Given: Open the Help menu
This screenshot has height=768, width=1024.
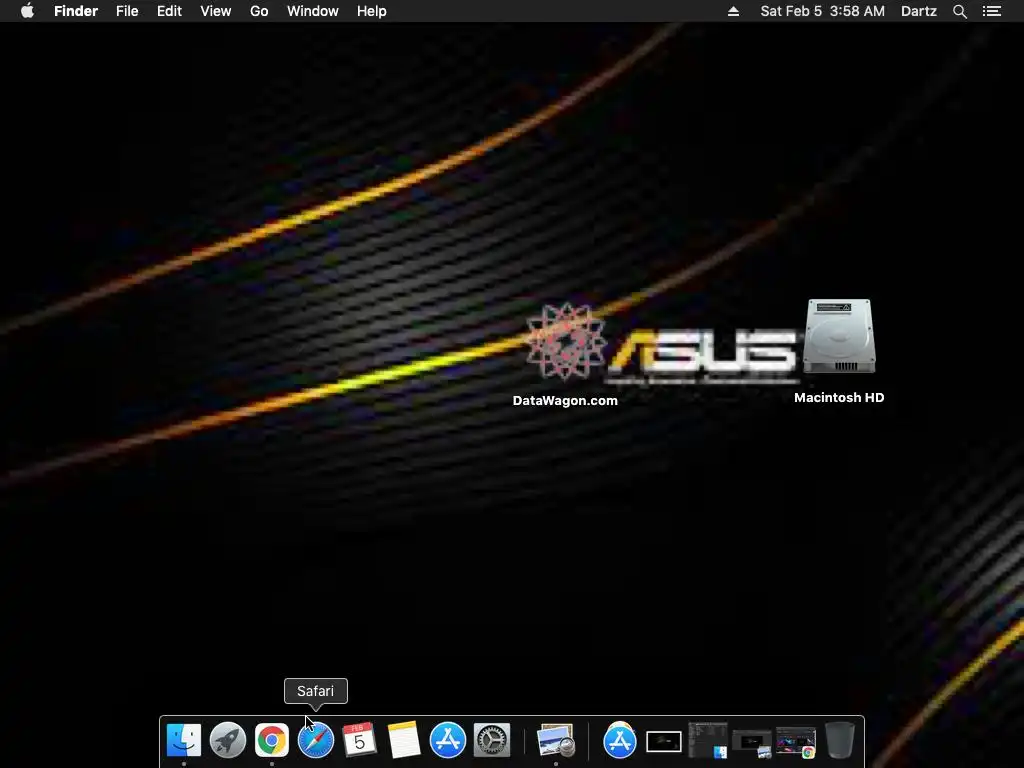Looking at the screenshot, I should pos(372,11).
